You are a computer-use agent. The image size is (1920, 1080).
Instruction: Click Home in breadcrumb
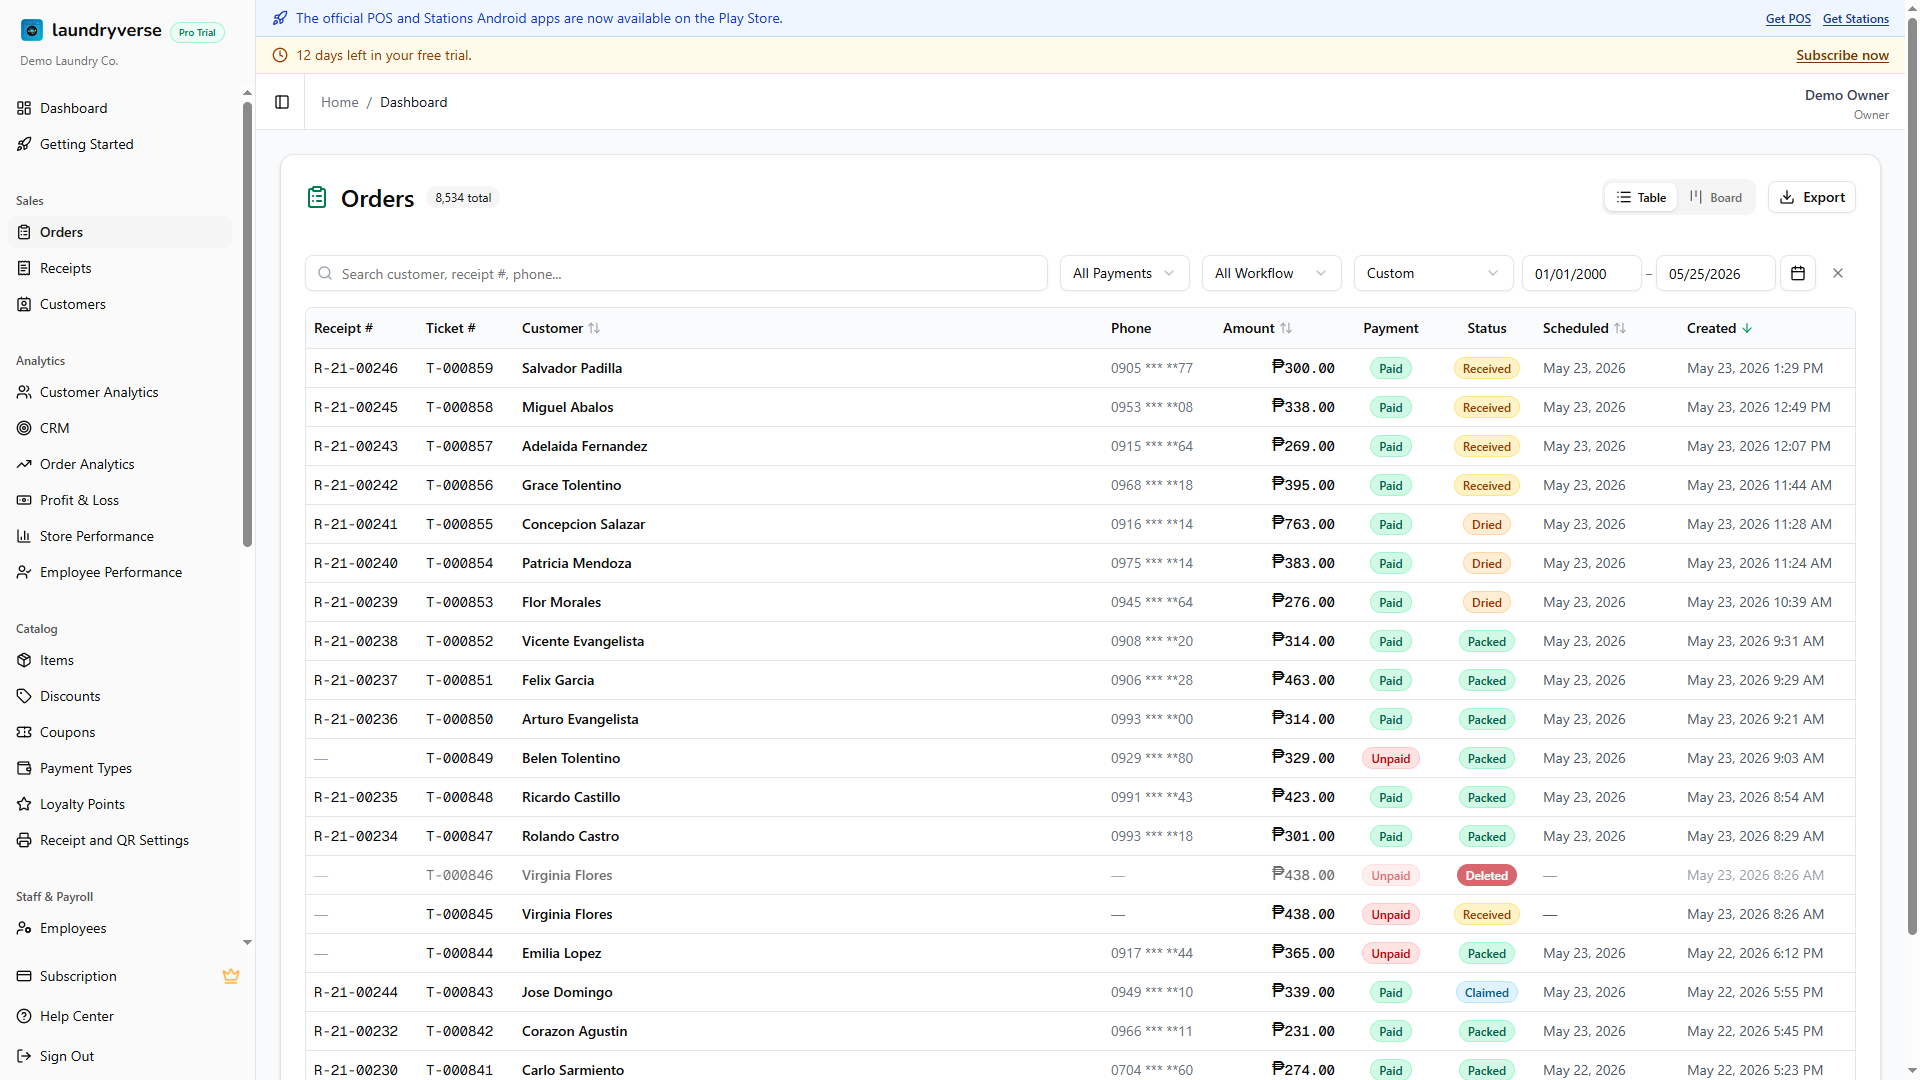pyautogui.click(x=339, y=102)
